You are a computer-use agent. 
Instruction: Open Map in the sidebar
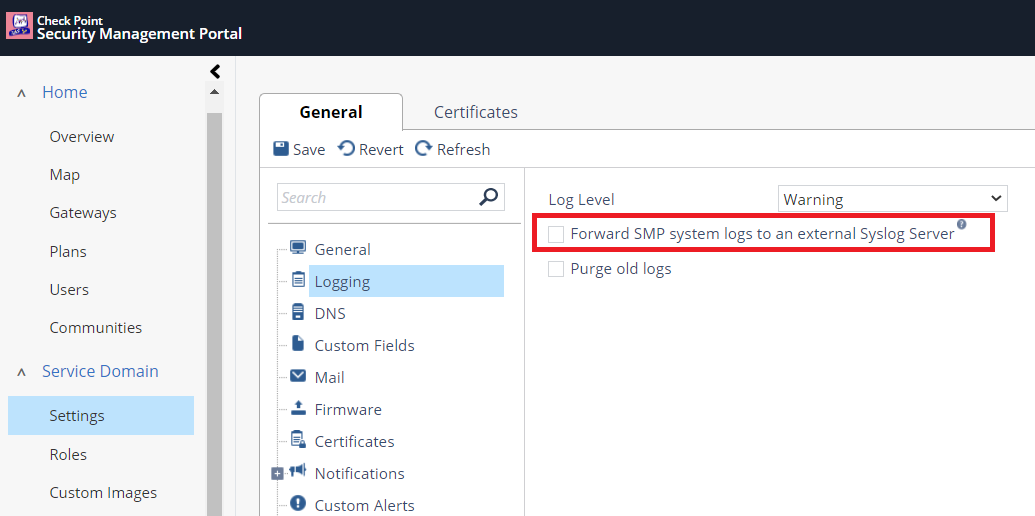[65, 175]
